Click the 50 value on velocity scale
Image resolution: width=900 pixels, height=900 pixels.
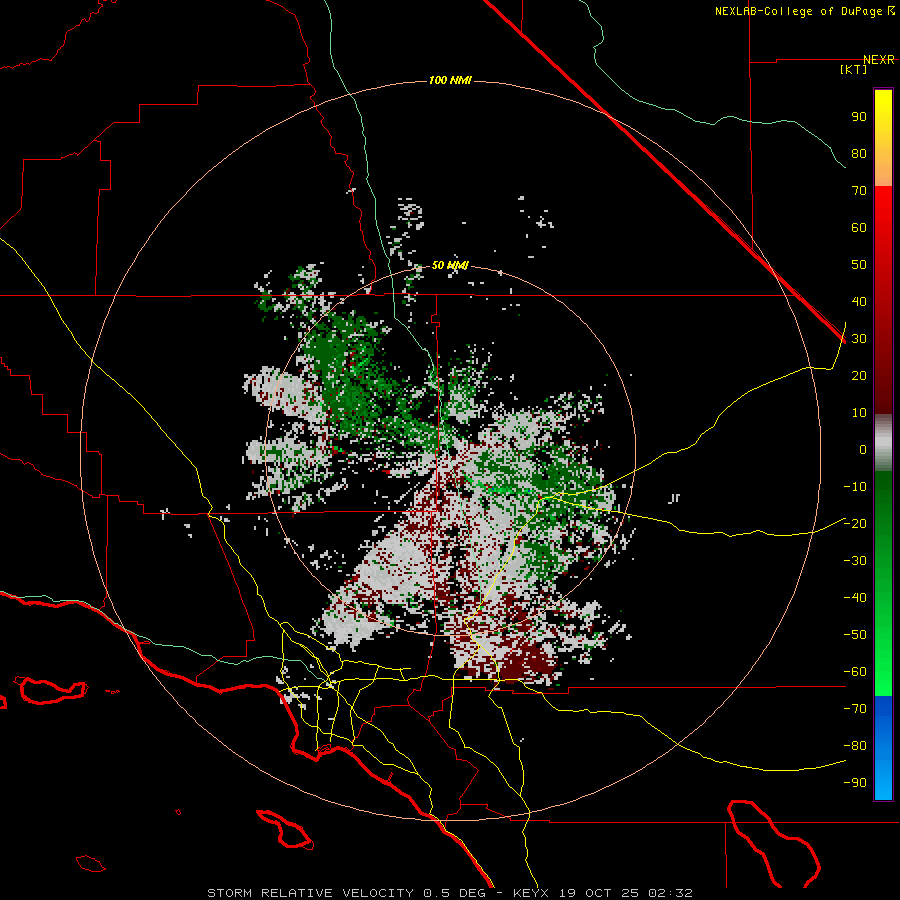(x=859, y=265)
